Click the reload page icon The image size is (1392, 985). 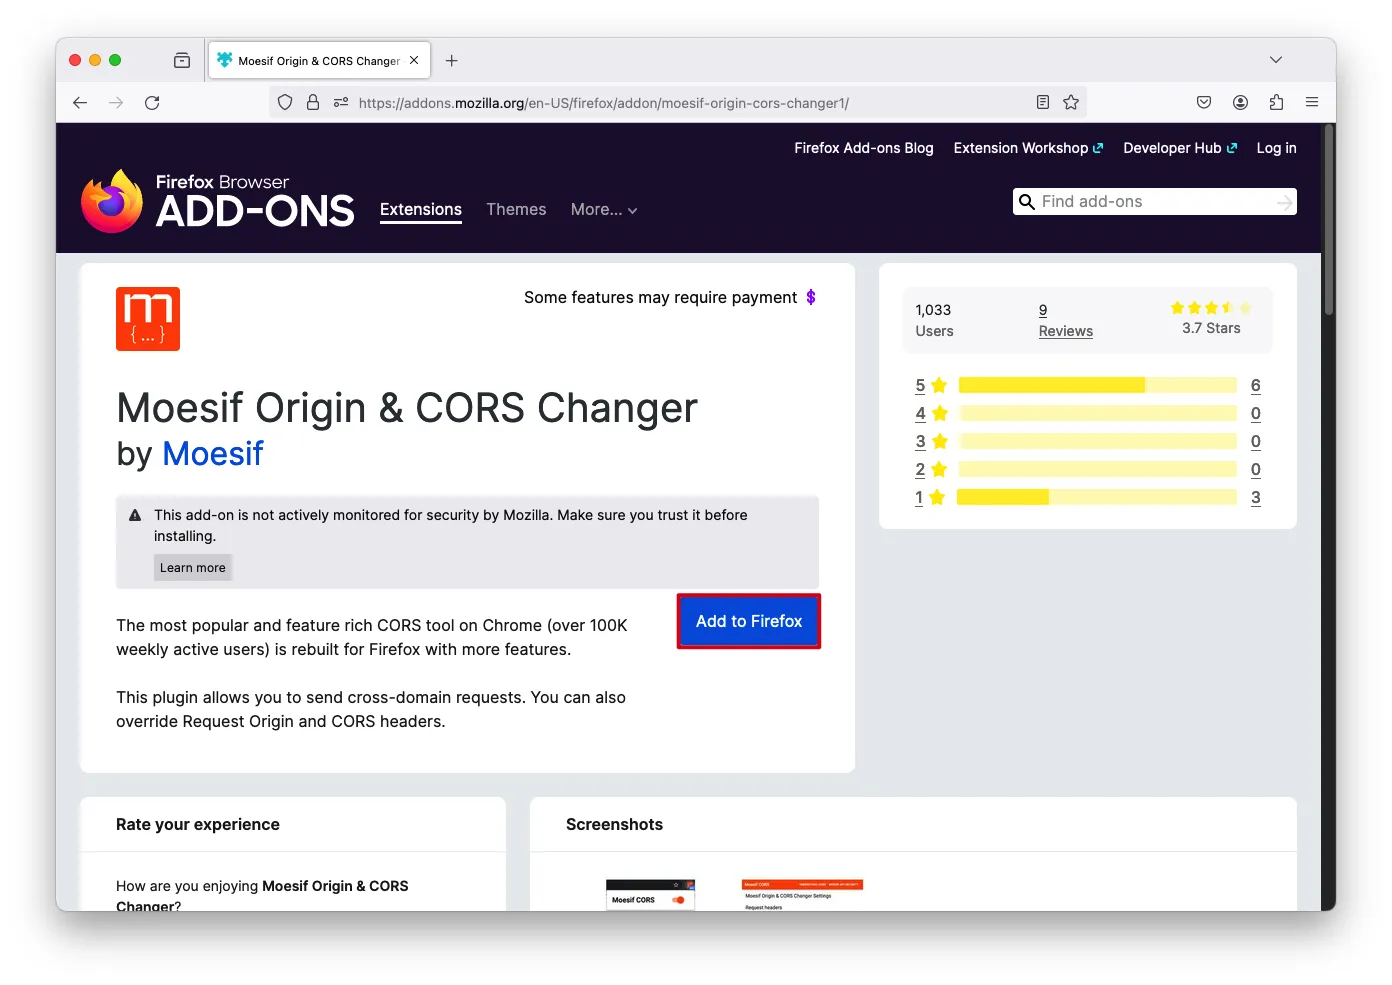tap(152, 103)
